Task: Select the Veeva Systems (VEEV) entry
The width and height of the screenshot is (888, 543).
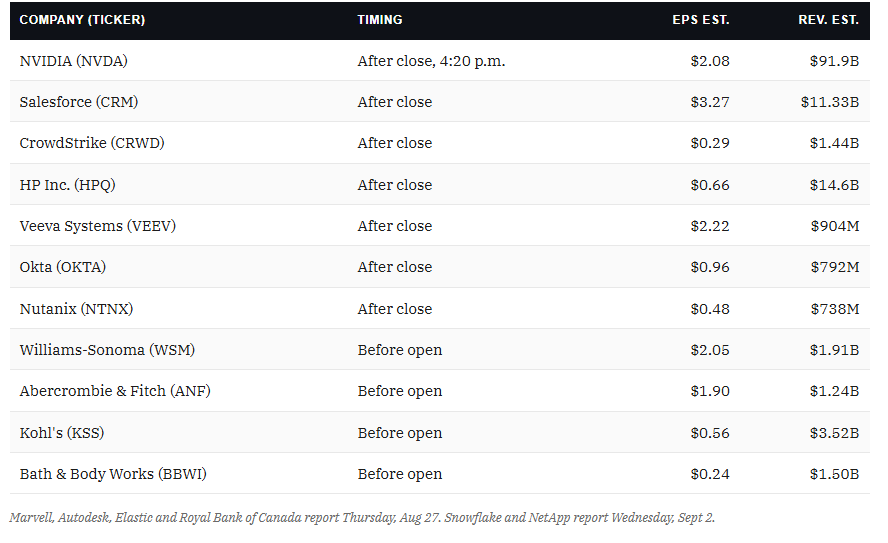Action: tap(97, 226)
